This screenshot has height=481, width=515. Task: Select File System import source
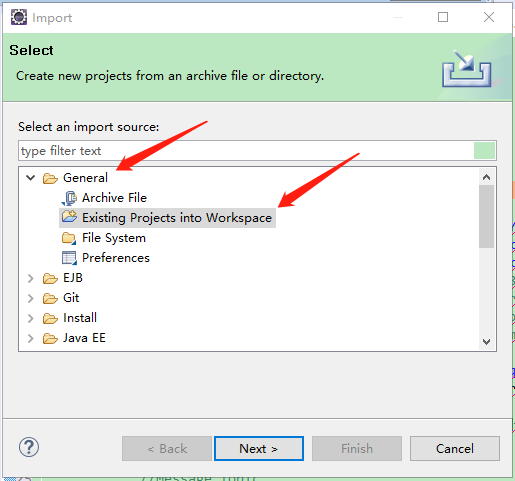[114, 238]
